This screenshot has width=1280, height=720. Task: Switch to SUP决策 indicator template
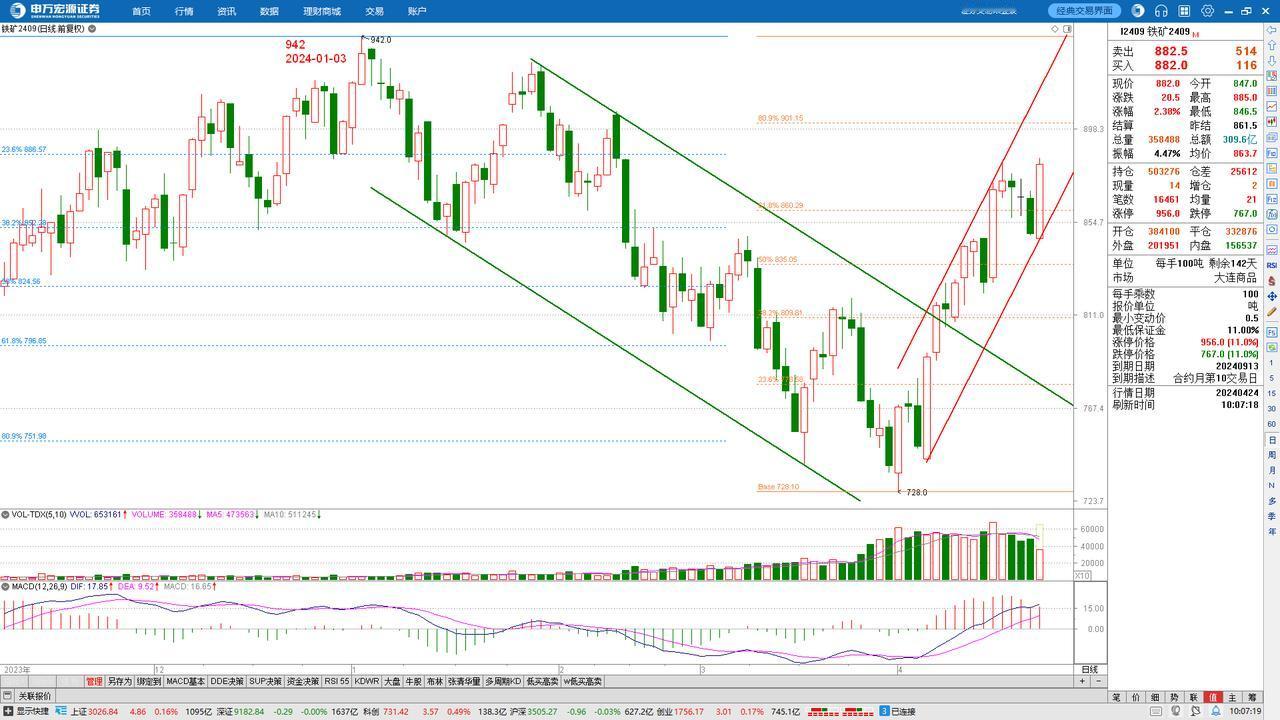265,681
